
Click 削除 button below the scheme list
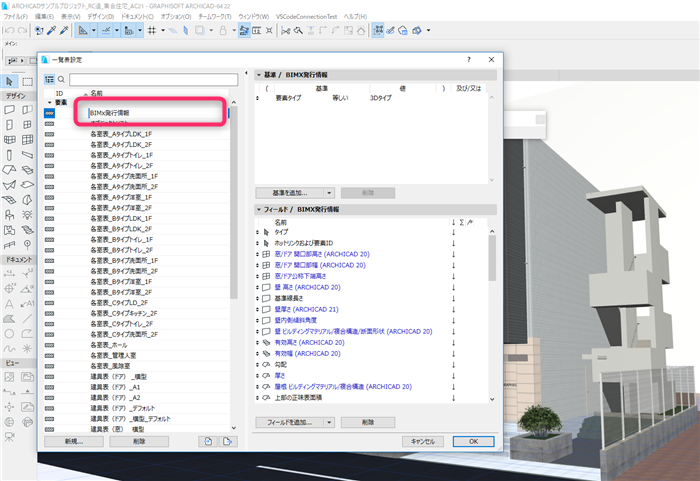pos(139,441)
